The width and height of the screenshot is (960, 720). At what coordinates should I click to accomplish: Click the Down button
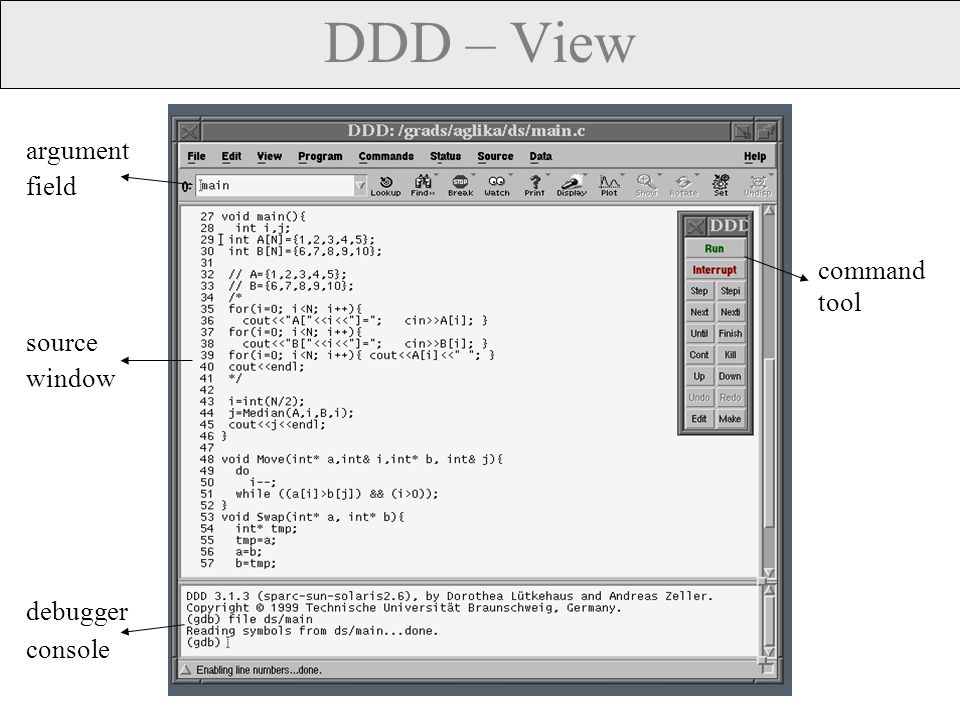tap(730, 377)
